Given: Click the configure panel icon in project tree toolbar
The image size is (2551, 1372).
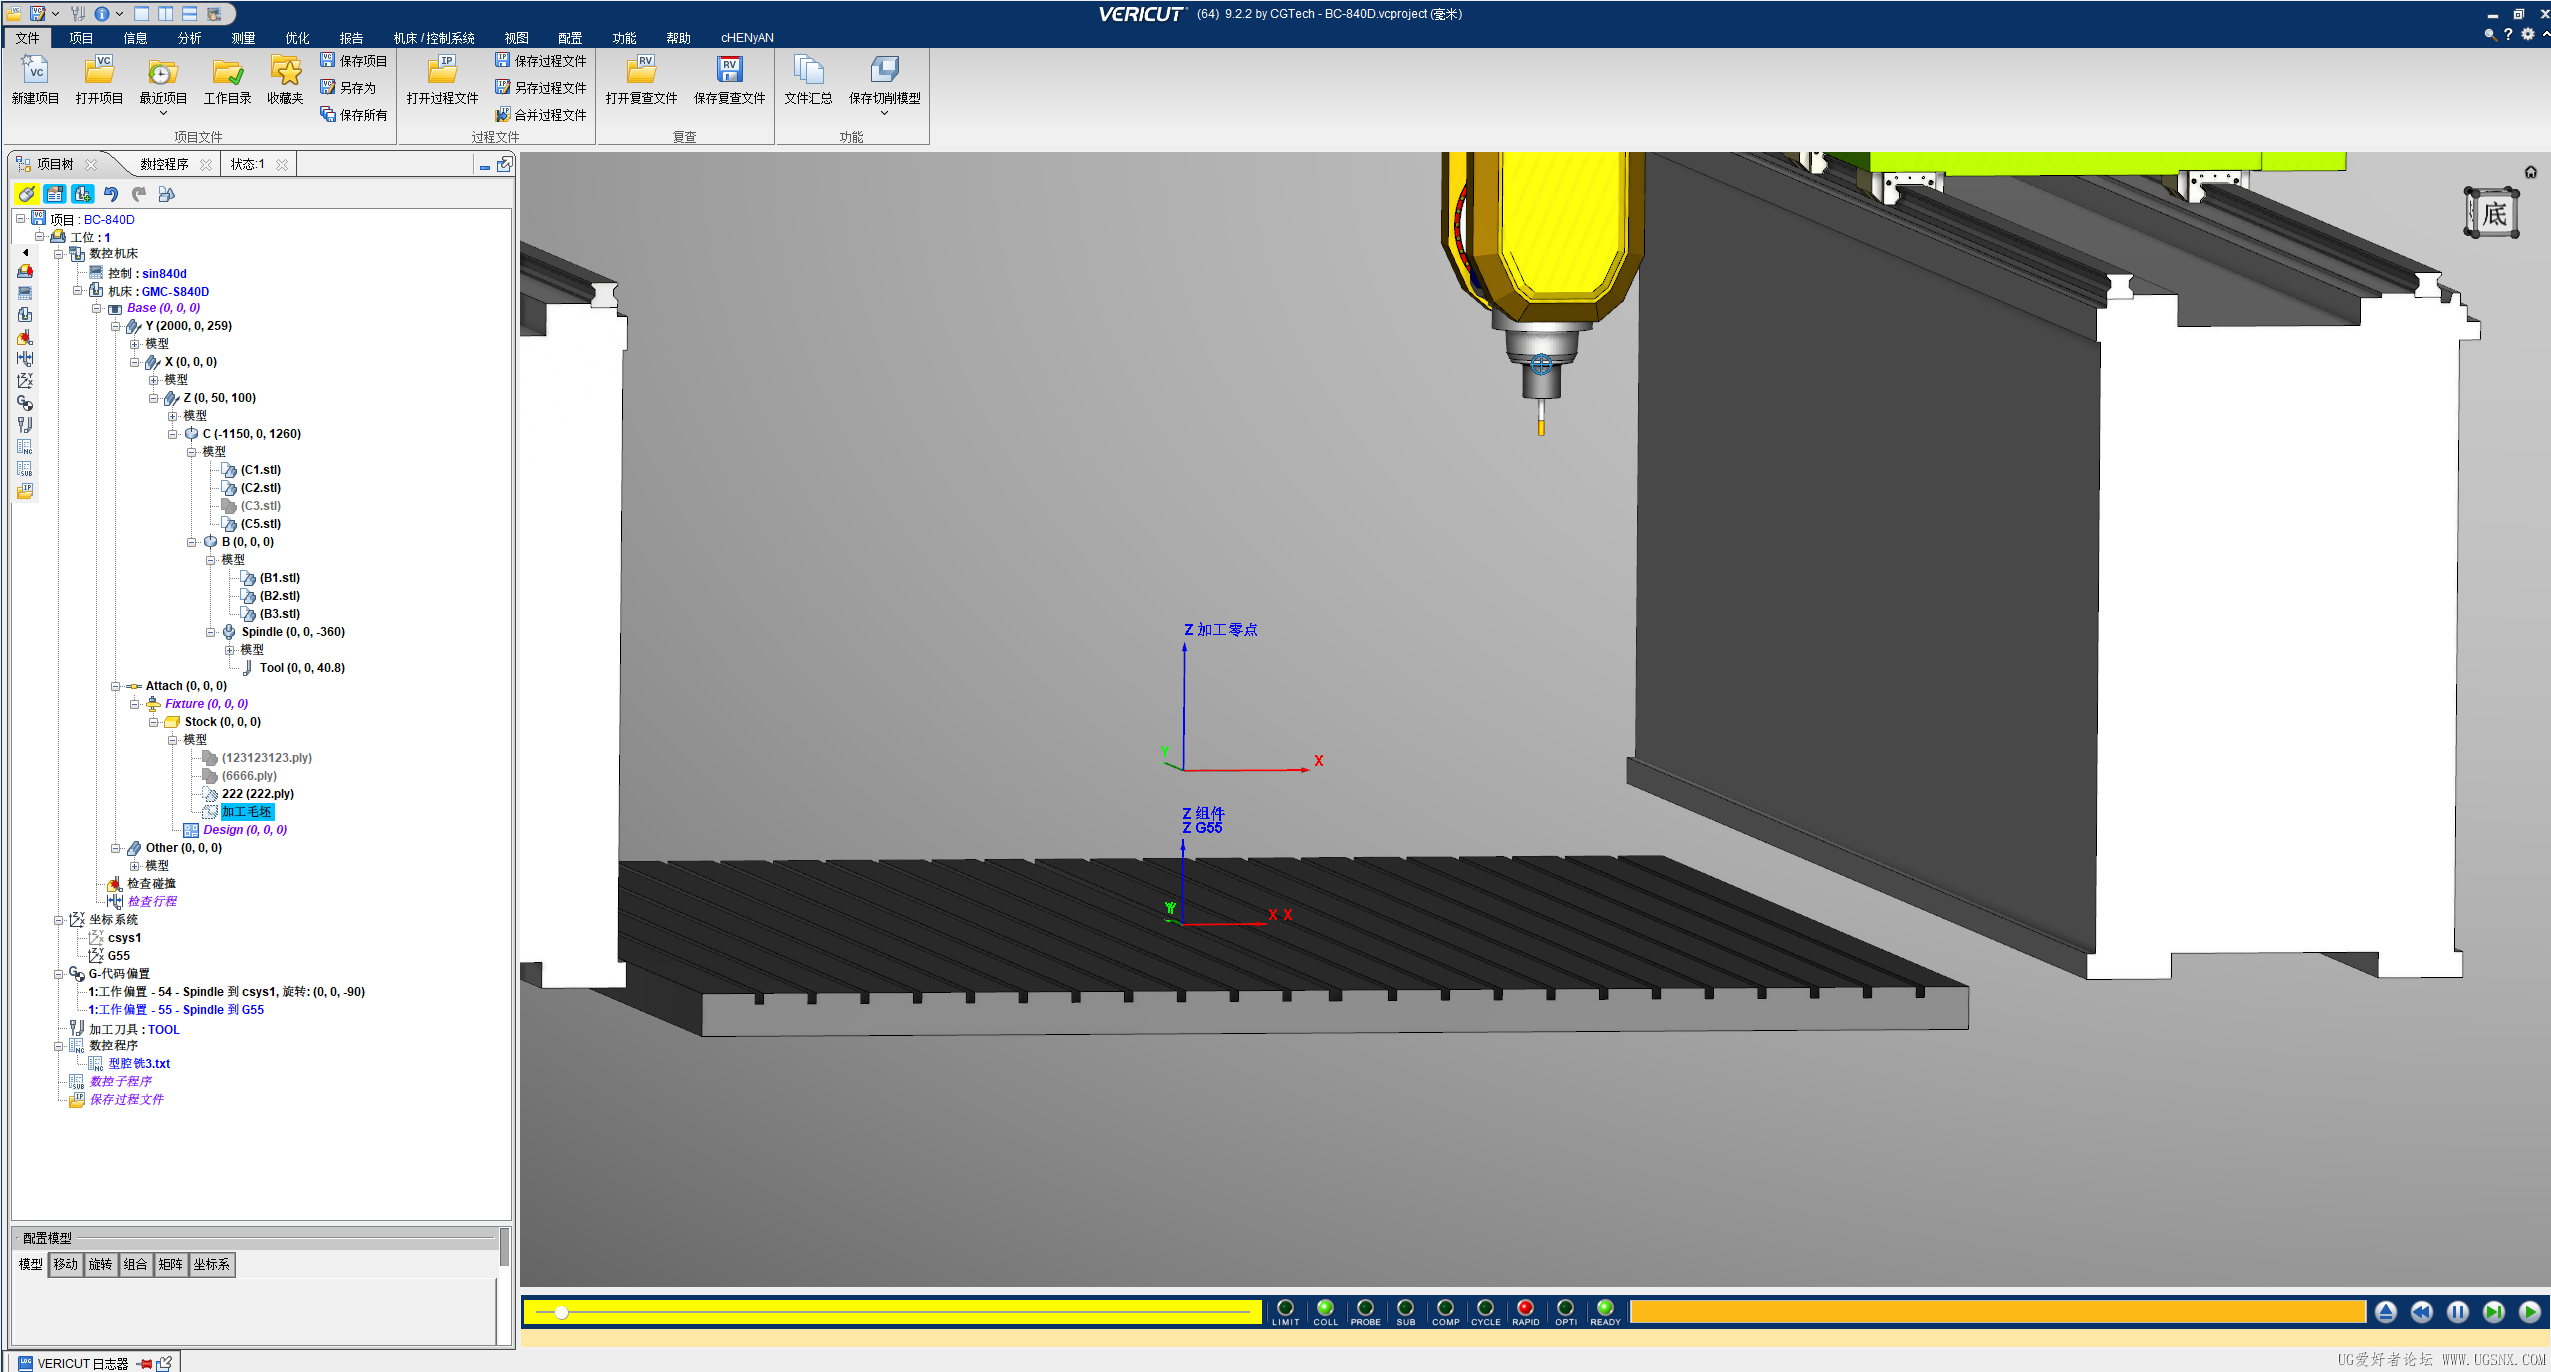Looking at the screenshot, I should click(55, 194).
